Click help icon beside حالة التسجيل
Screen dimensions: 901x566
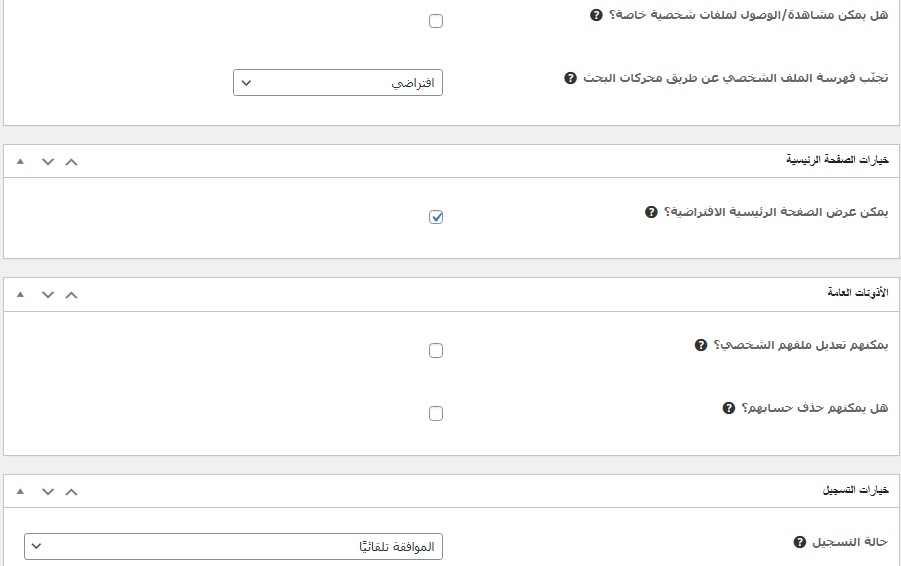point(799,542)
